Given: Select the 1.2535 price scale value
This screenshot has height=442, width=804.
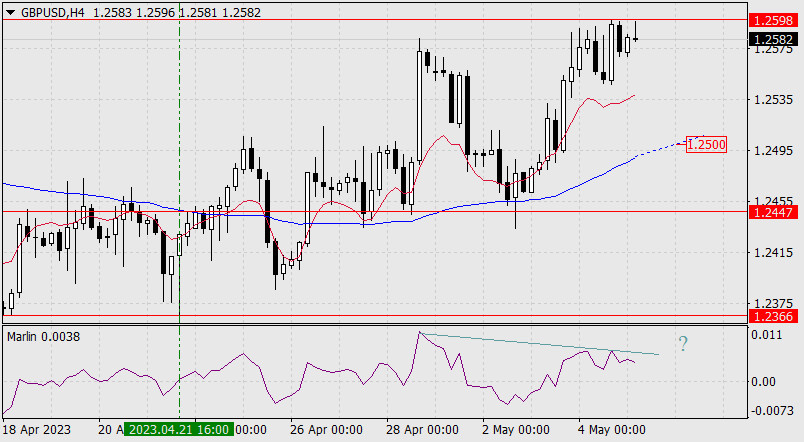Looking at the screenshot, I should [x=773, y=99].
